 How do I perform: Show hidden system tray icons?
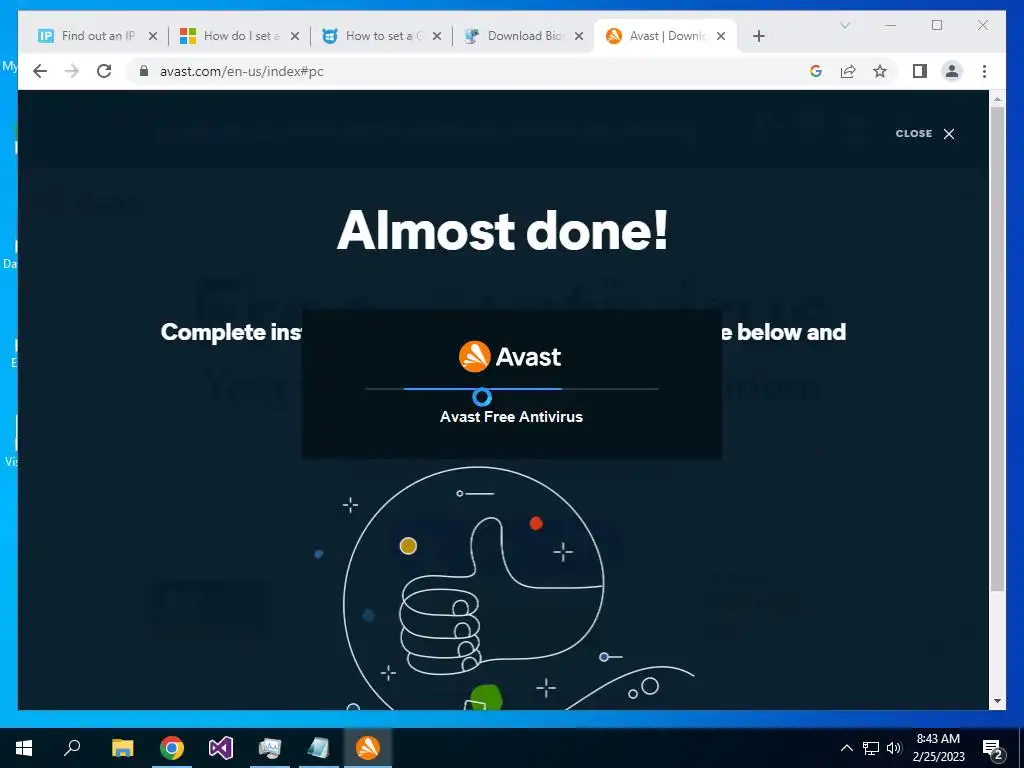tap(846, 748)
